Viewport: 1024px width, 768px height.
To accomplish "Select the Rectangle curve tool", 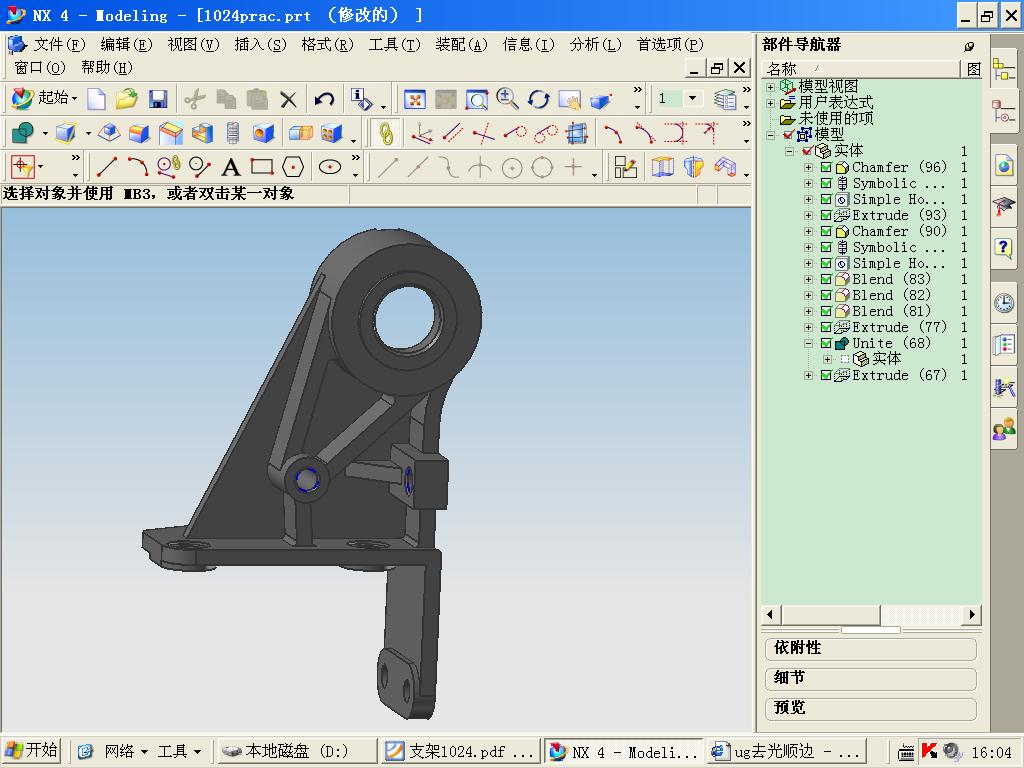I will pyautogui.click(x=262, y=167).
